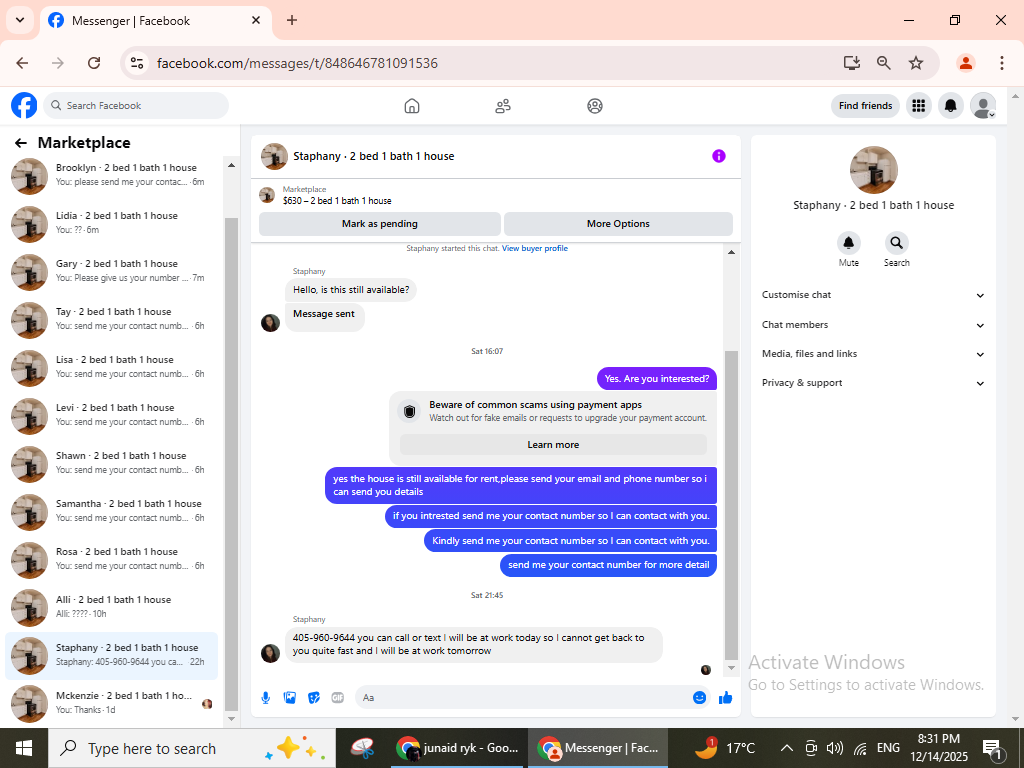Click the install app icon in address bar
This screenshot has height=768, width=1024.
852,63
